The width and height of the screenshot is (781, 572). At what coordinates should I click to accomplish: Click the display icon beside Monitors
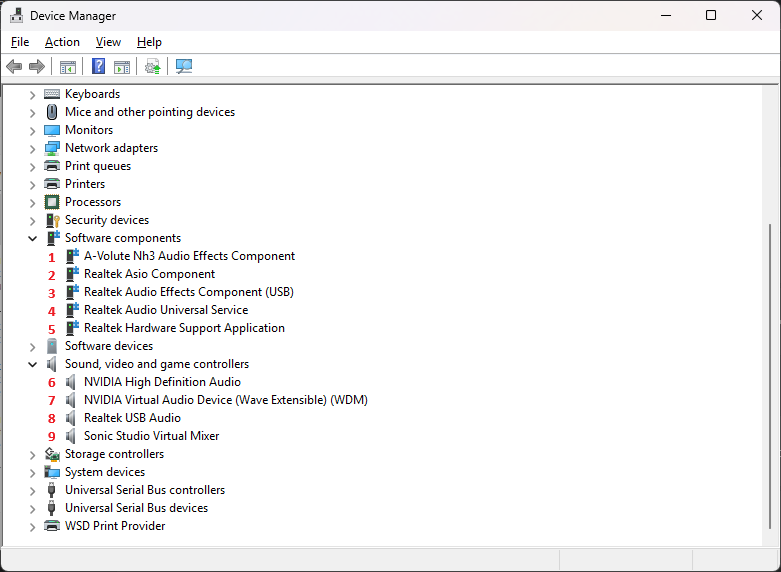52,130
